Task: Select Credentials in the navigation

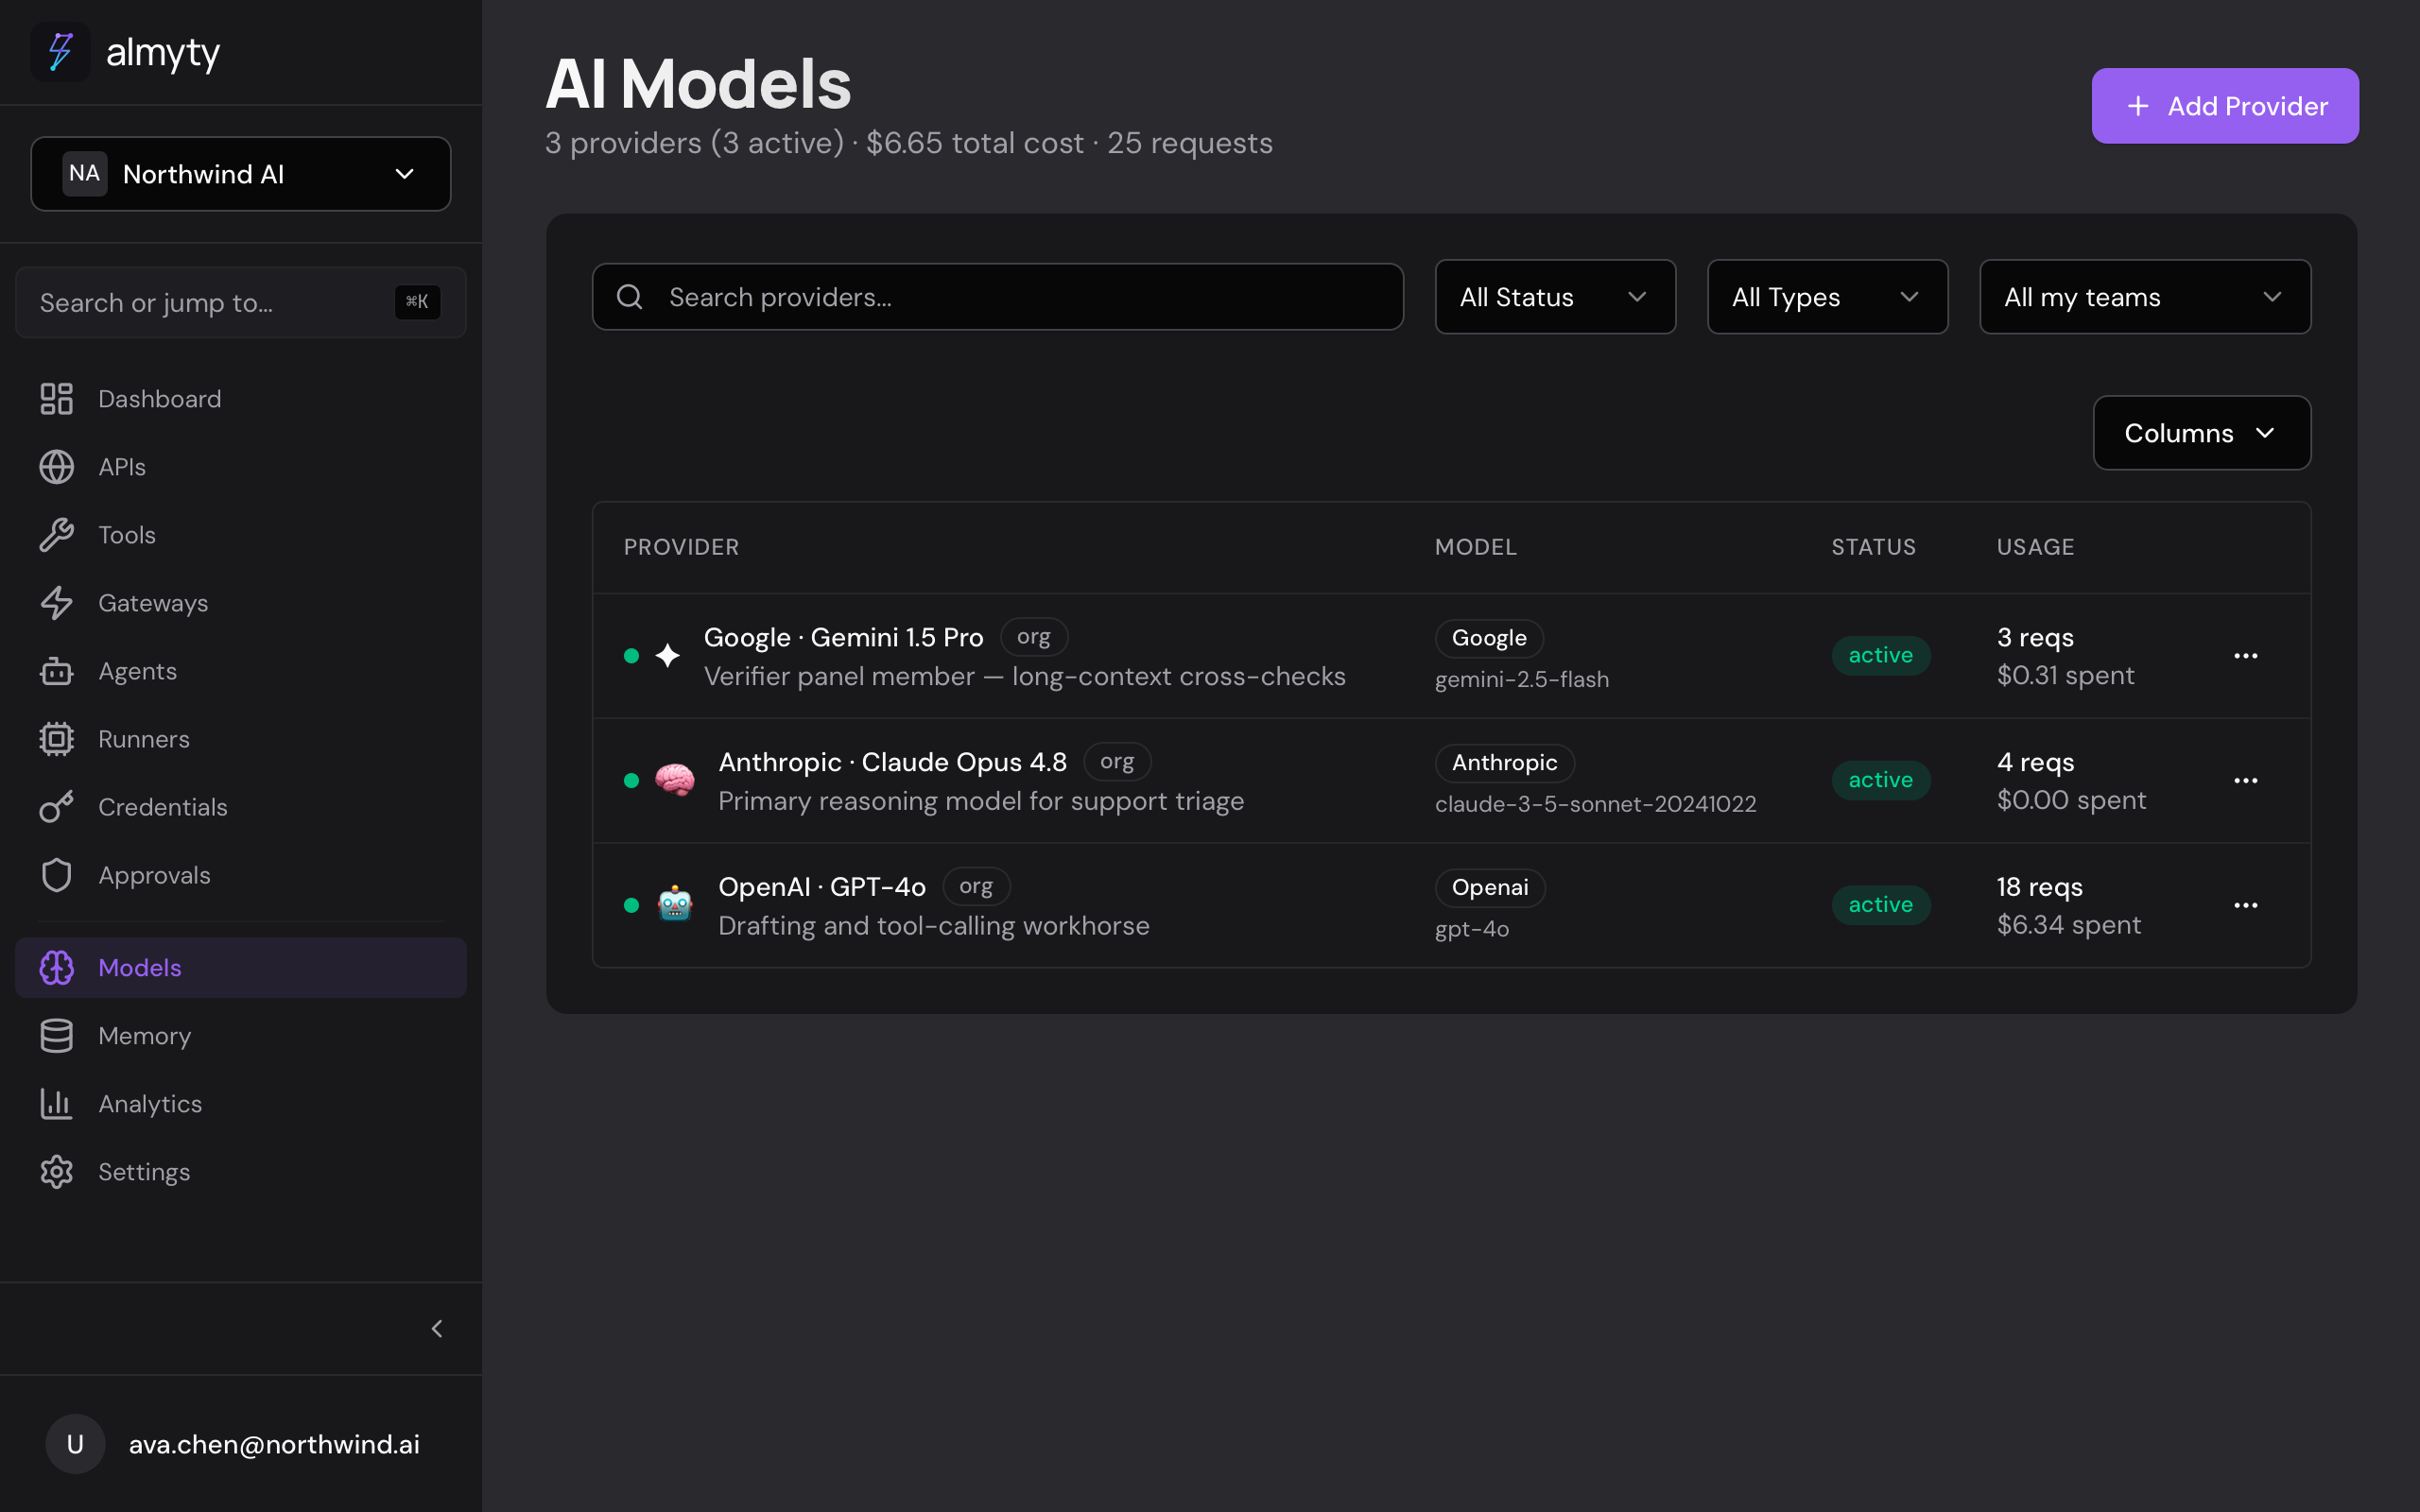Action: click(241, 807)
